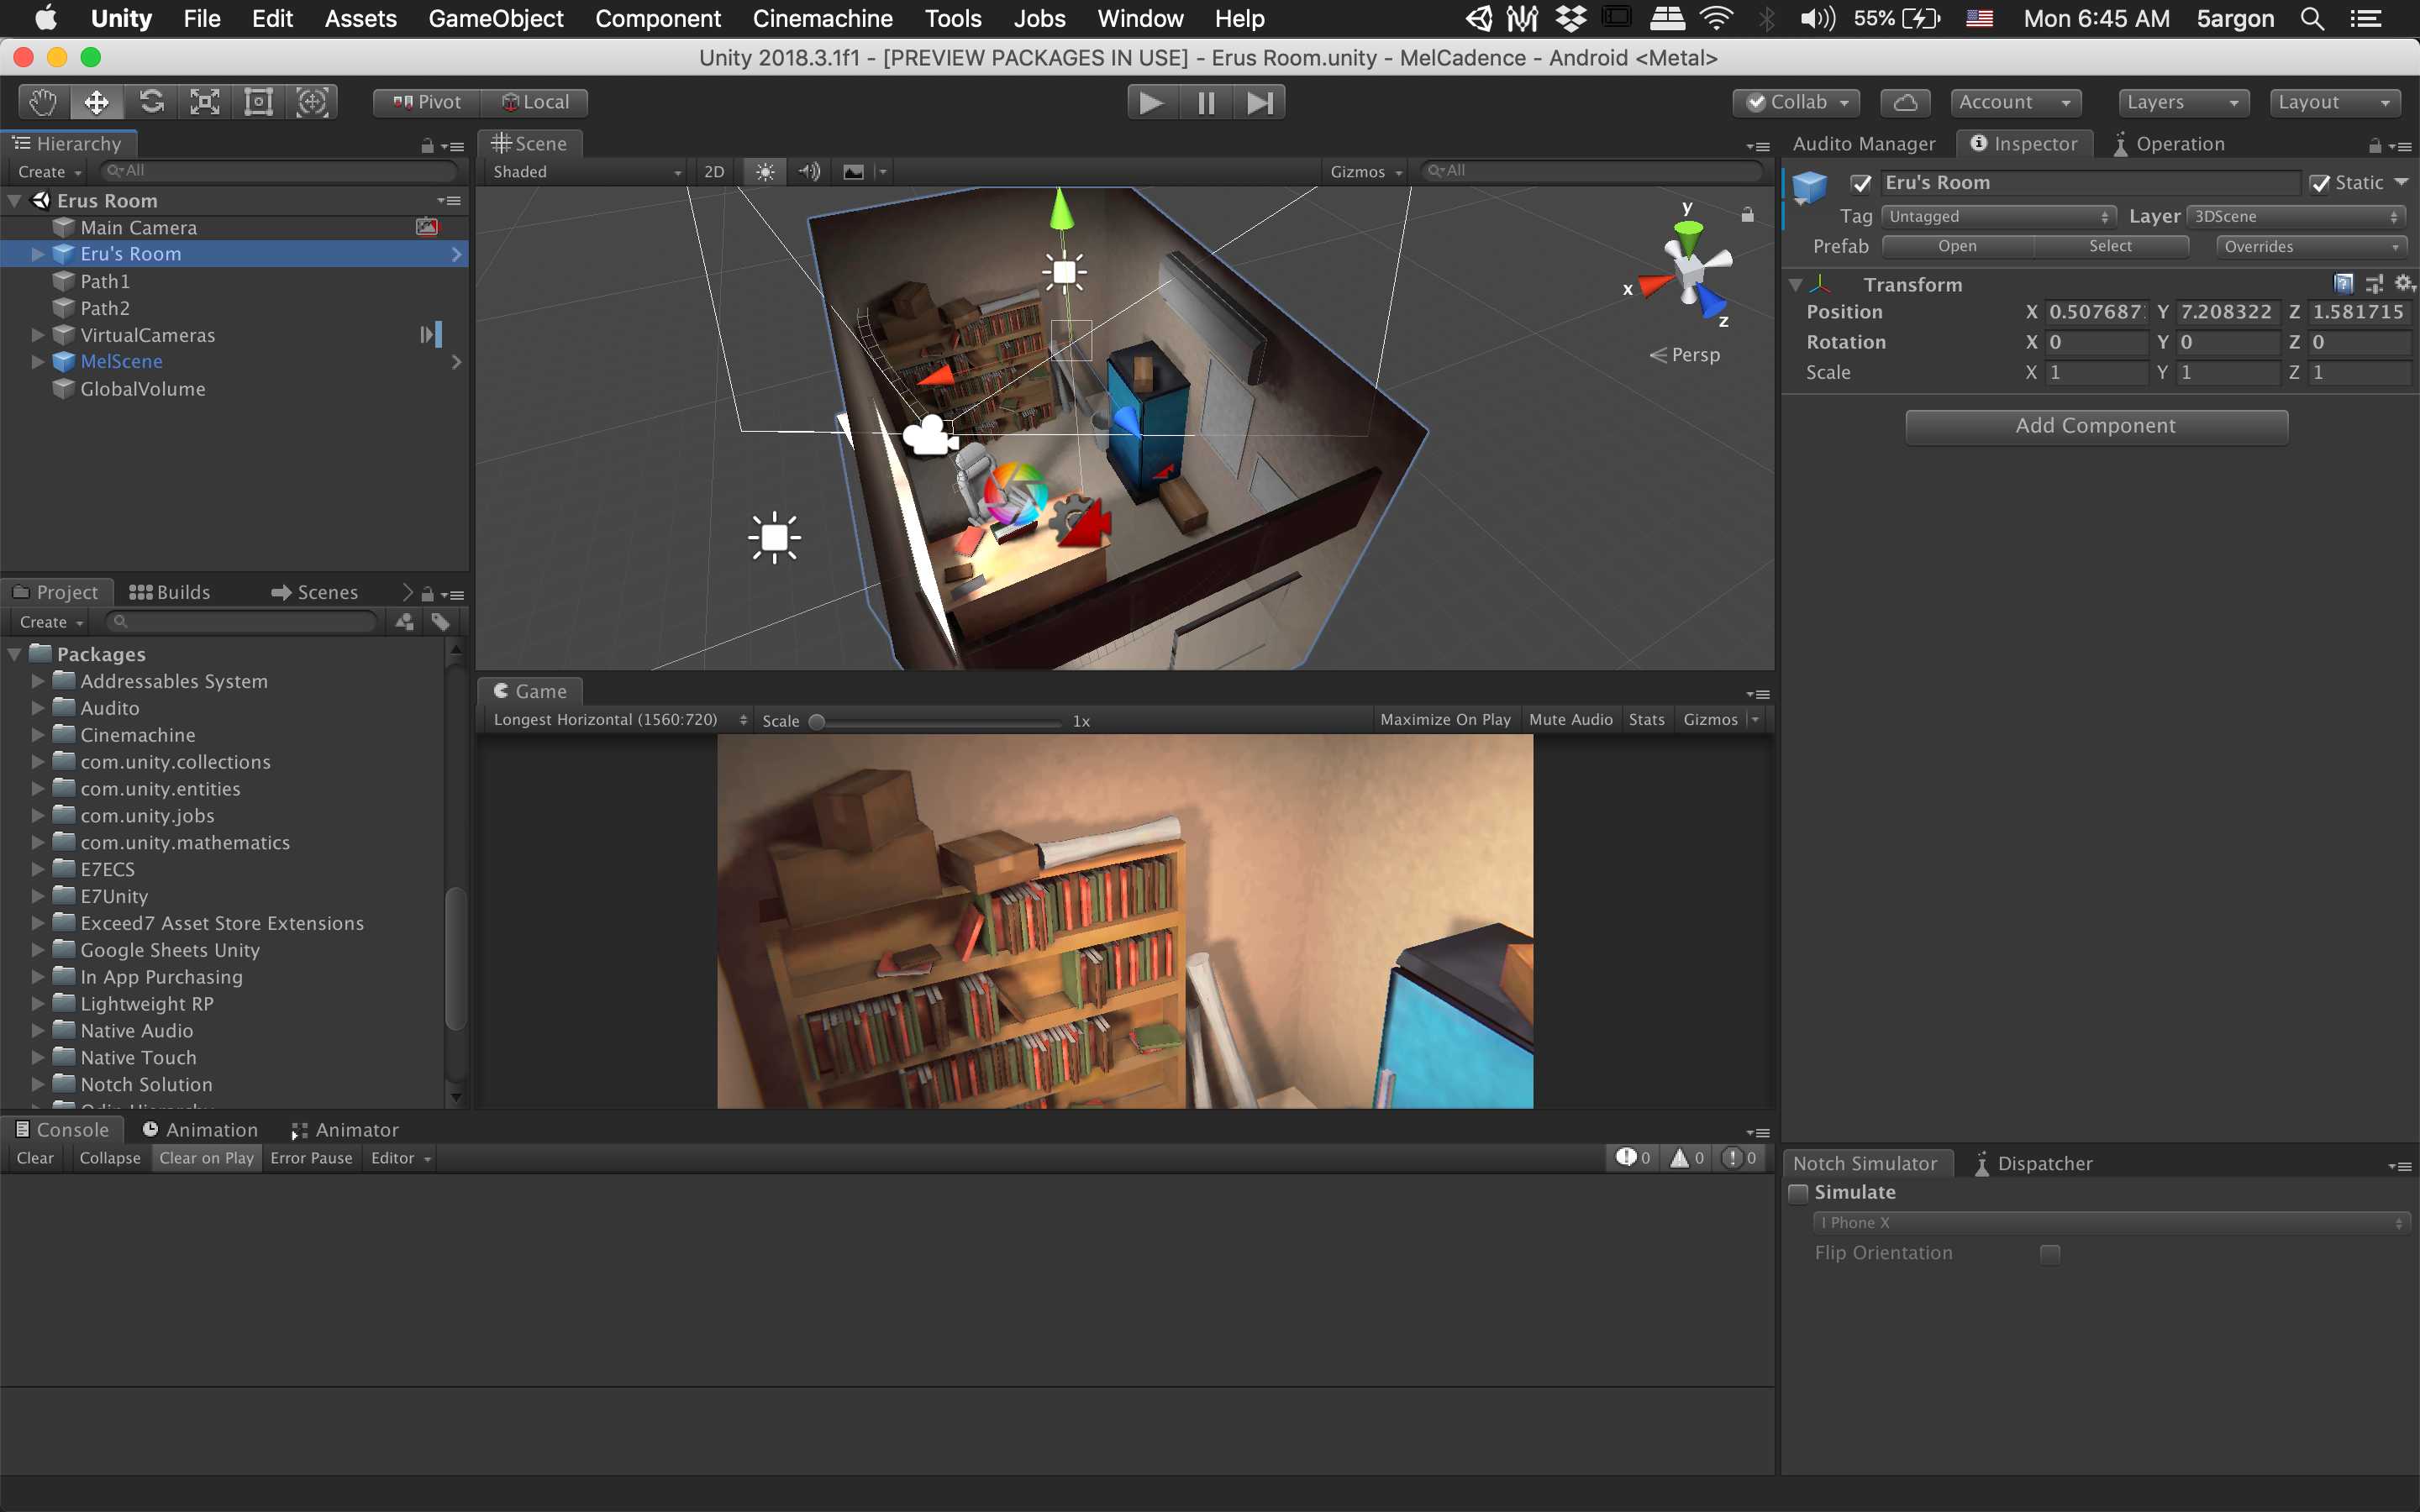Click the Add Component button
The width and height of the screenshot is (2420, 1512).
2096,426
